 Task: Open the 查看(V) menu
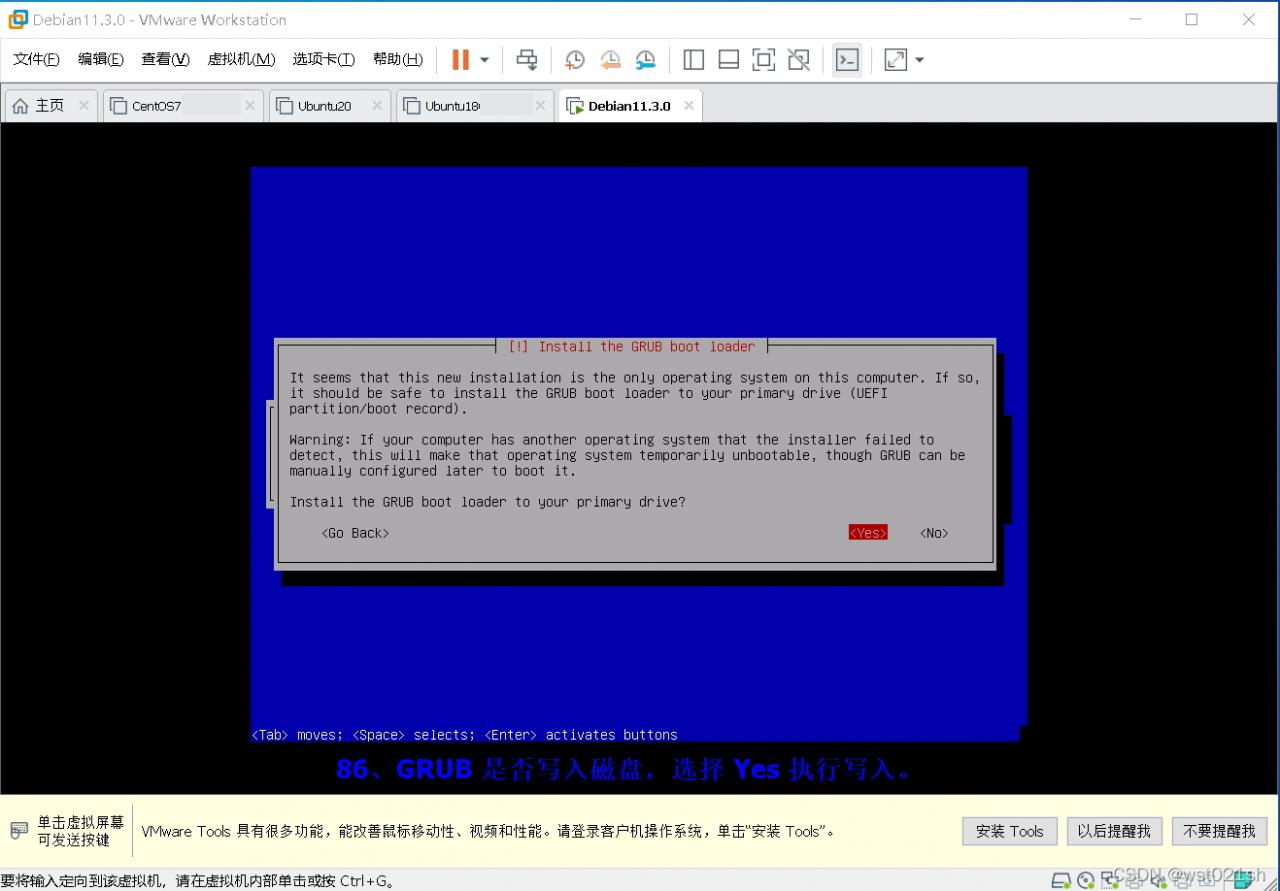click(165, 59)
